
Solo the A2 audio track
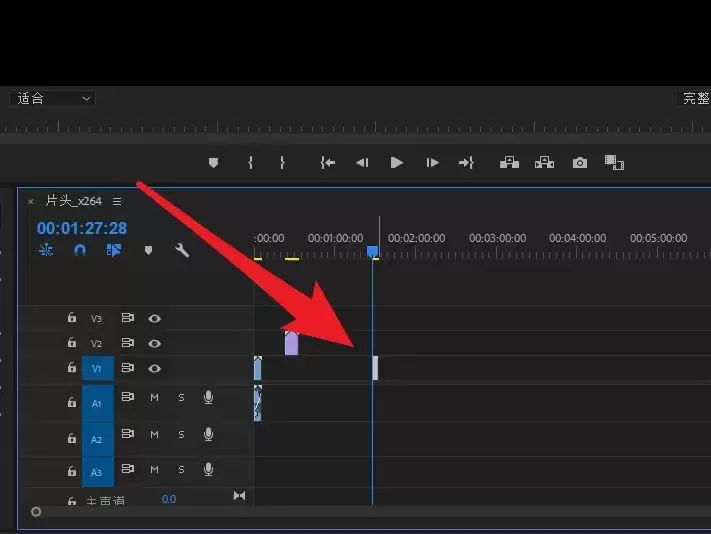[x=182, y=435]
